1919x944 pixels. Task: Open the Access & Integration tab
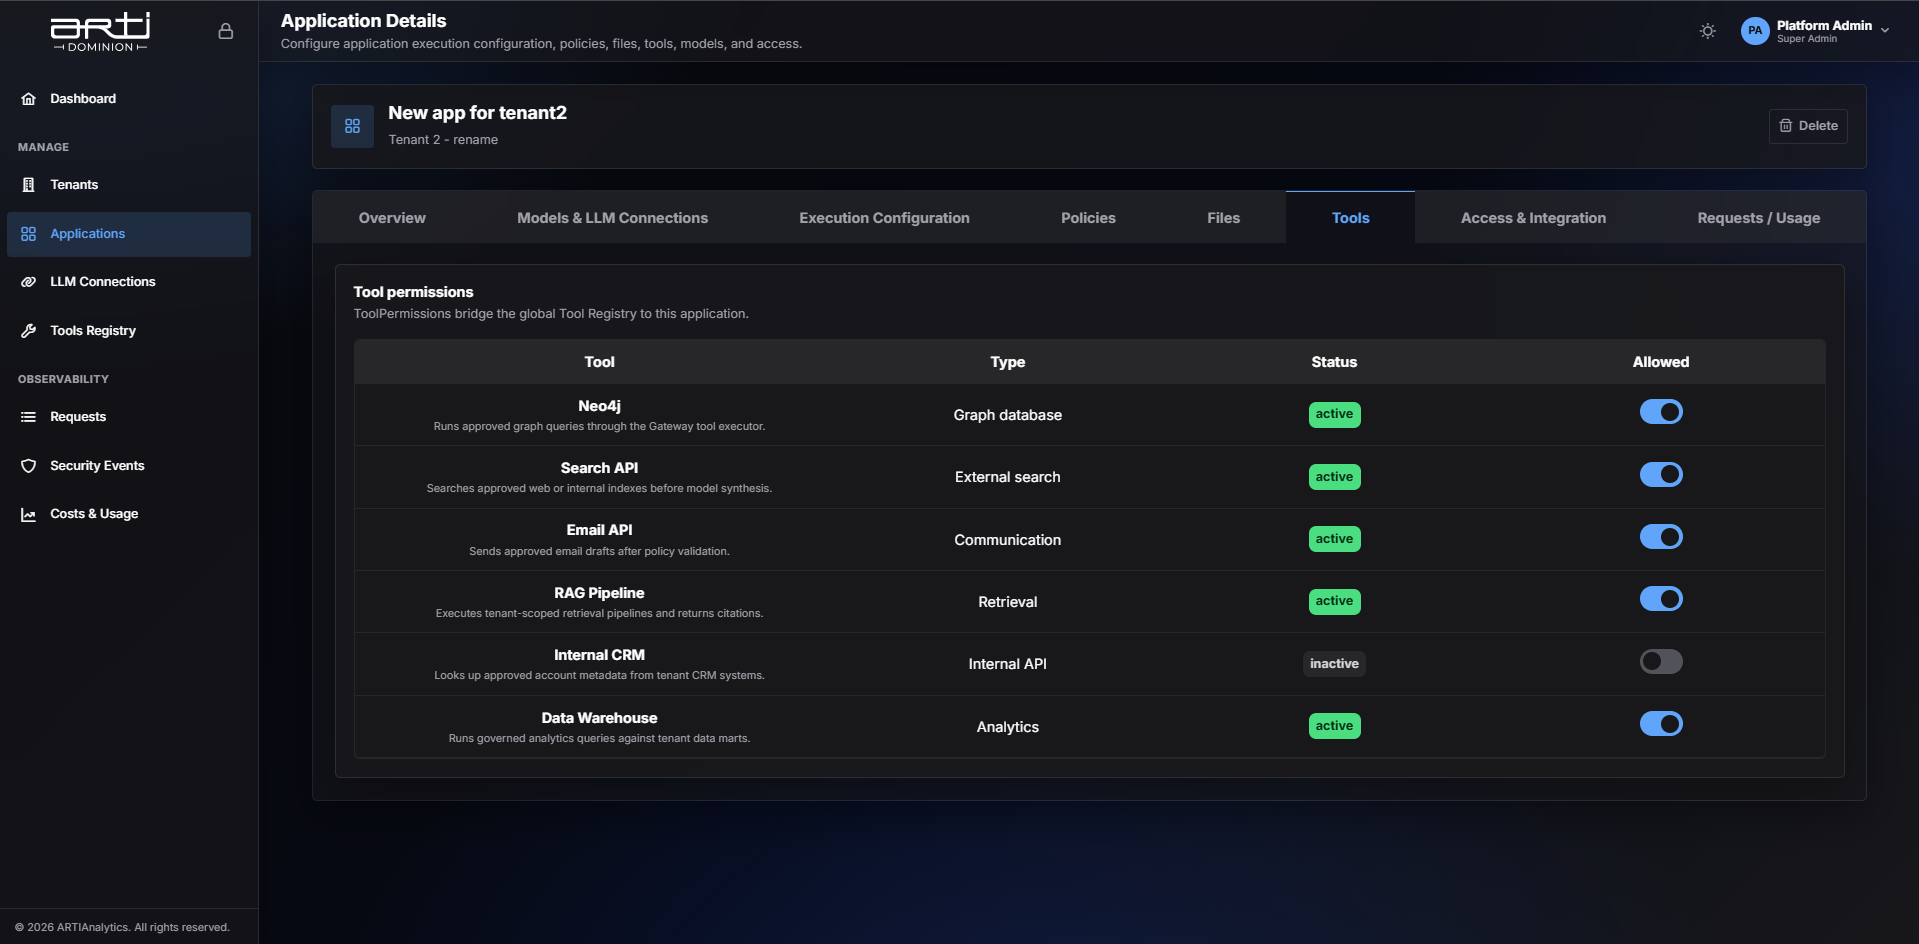(1533, 218)
